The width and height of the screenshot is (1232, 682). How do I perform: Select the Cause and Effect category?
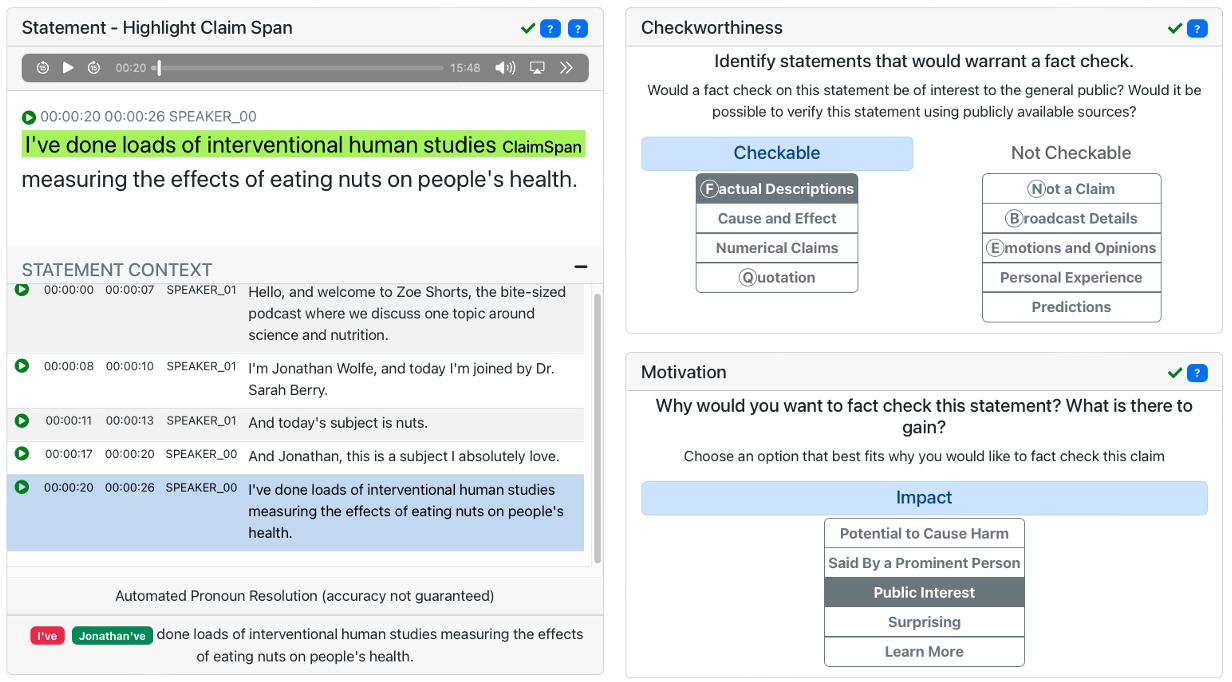pyautogui.click(x=777, y=218)
